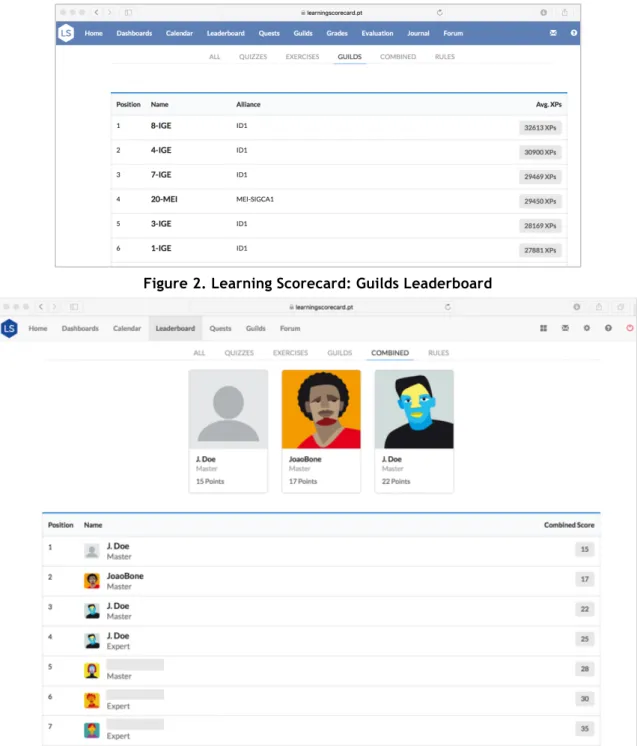Image resolution: width=637 pixels, height=746 pixels.
Task: Open the grid apps icon in the lower navbar
Action: click(x=543, y=328)
